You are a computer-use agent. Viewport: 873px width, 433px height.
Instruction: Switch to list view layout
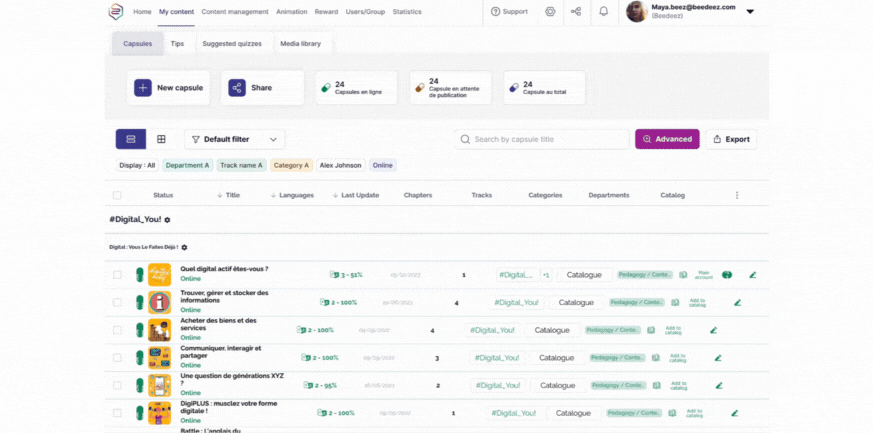pyautogui.click(x=131, y=139)
